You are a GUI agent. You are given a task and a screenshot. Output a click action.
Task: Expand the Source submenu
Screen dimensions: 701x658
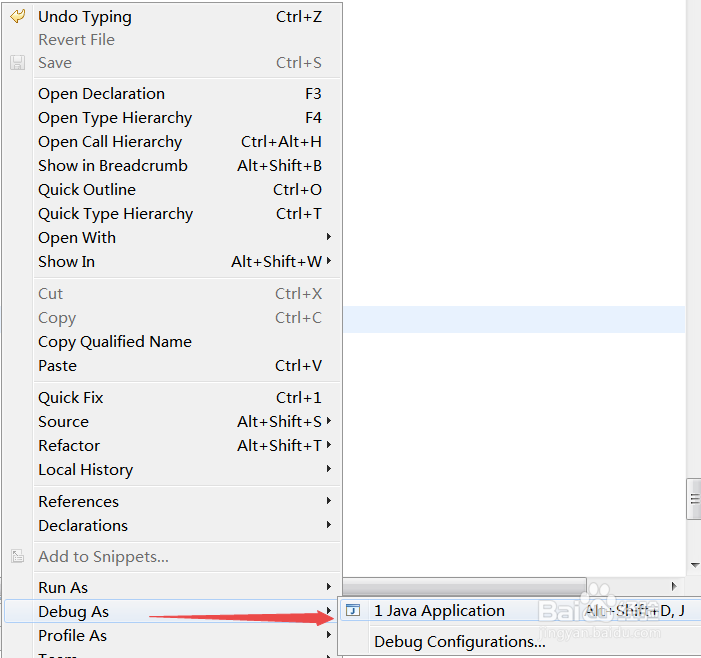(x=187, y=422)
